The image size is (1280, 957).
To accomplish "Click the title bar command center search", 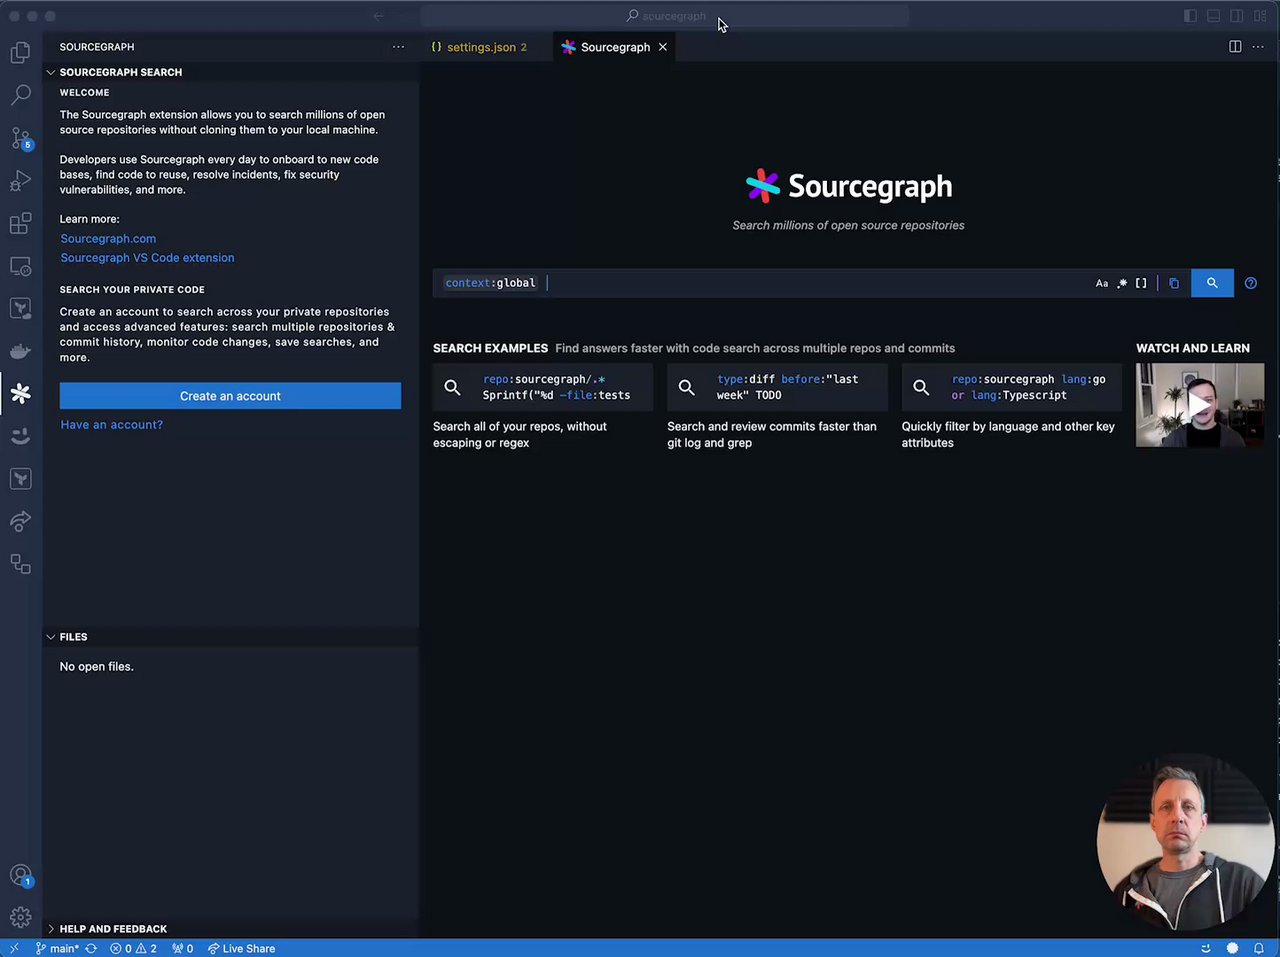I will pos(664,16).
